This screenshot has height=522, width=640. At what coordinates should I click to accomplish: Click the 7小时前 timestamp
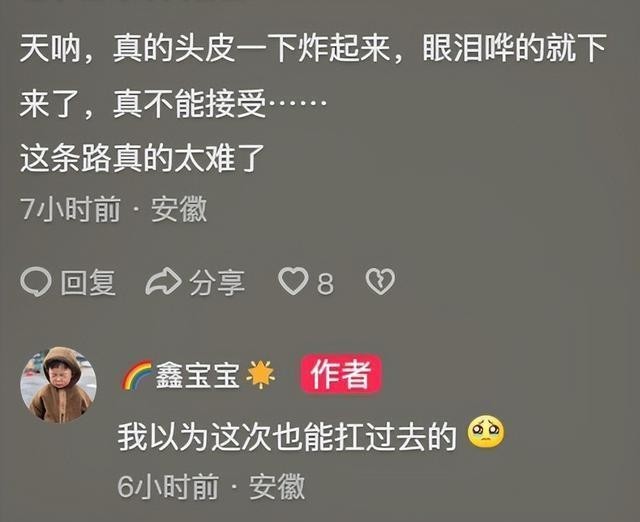71,209
